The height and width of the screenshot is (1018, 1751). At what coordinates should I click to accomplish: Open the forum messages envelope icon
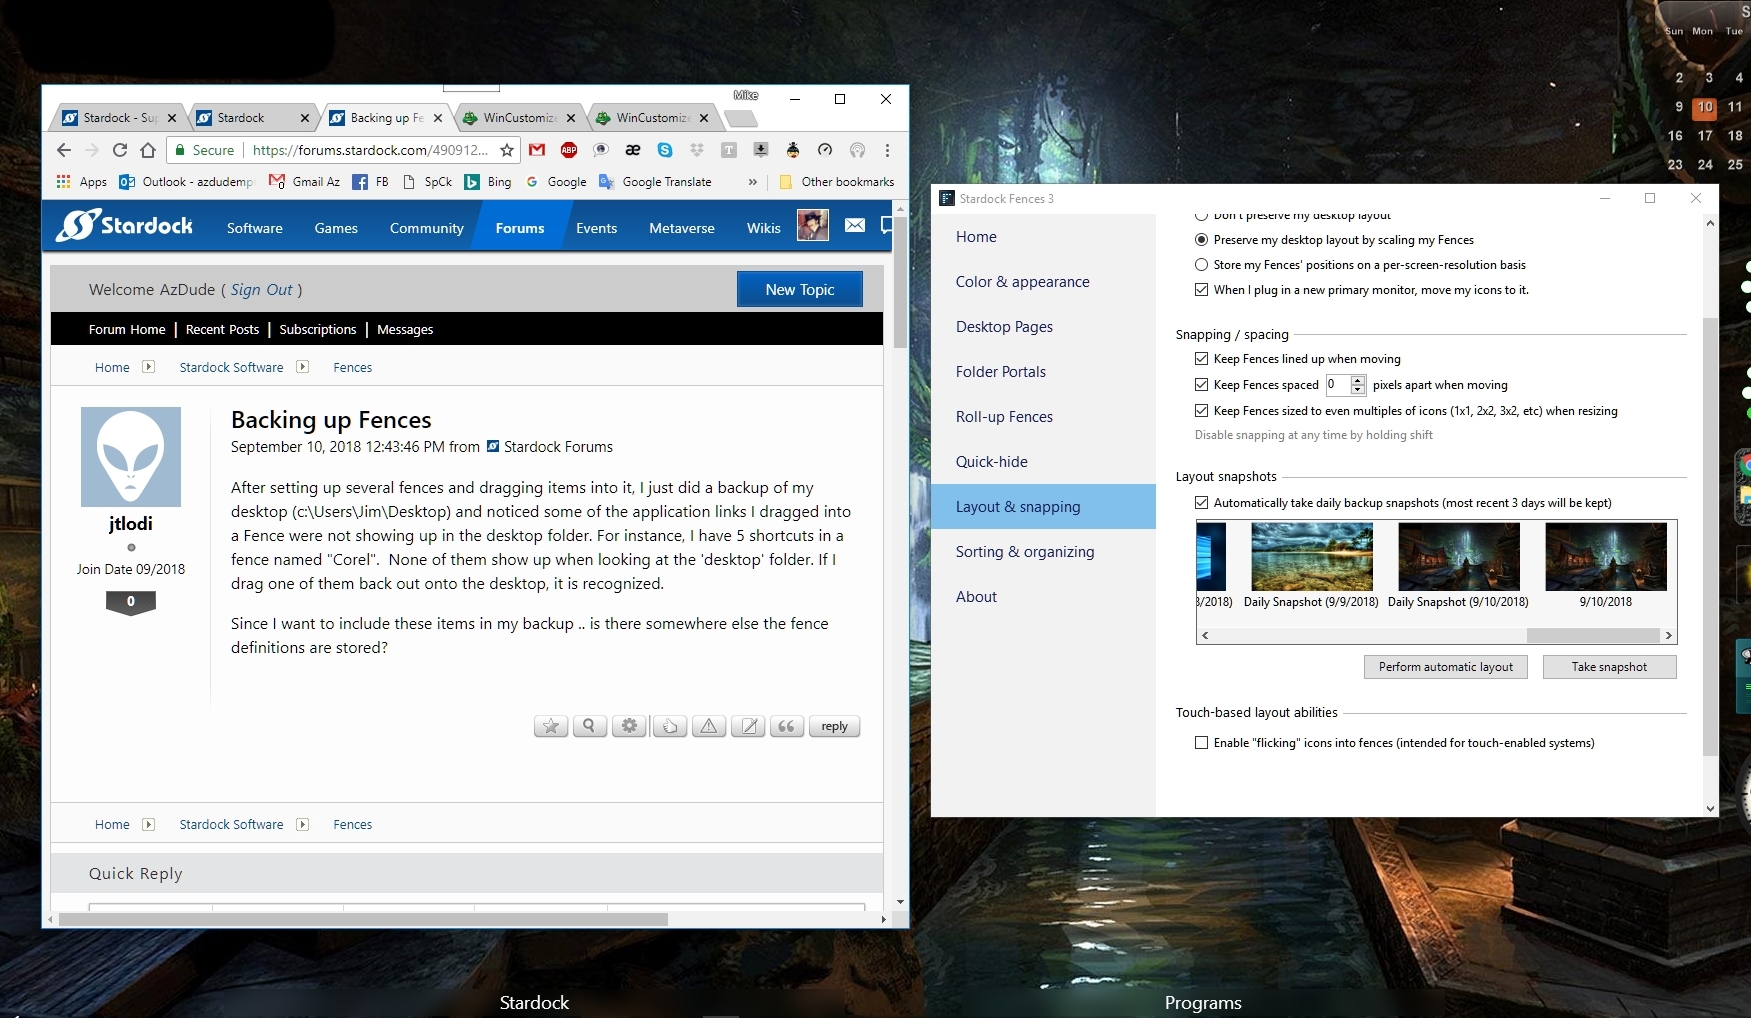point(855,226)
